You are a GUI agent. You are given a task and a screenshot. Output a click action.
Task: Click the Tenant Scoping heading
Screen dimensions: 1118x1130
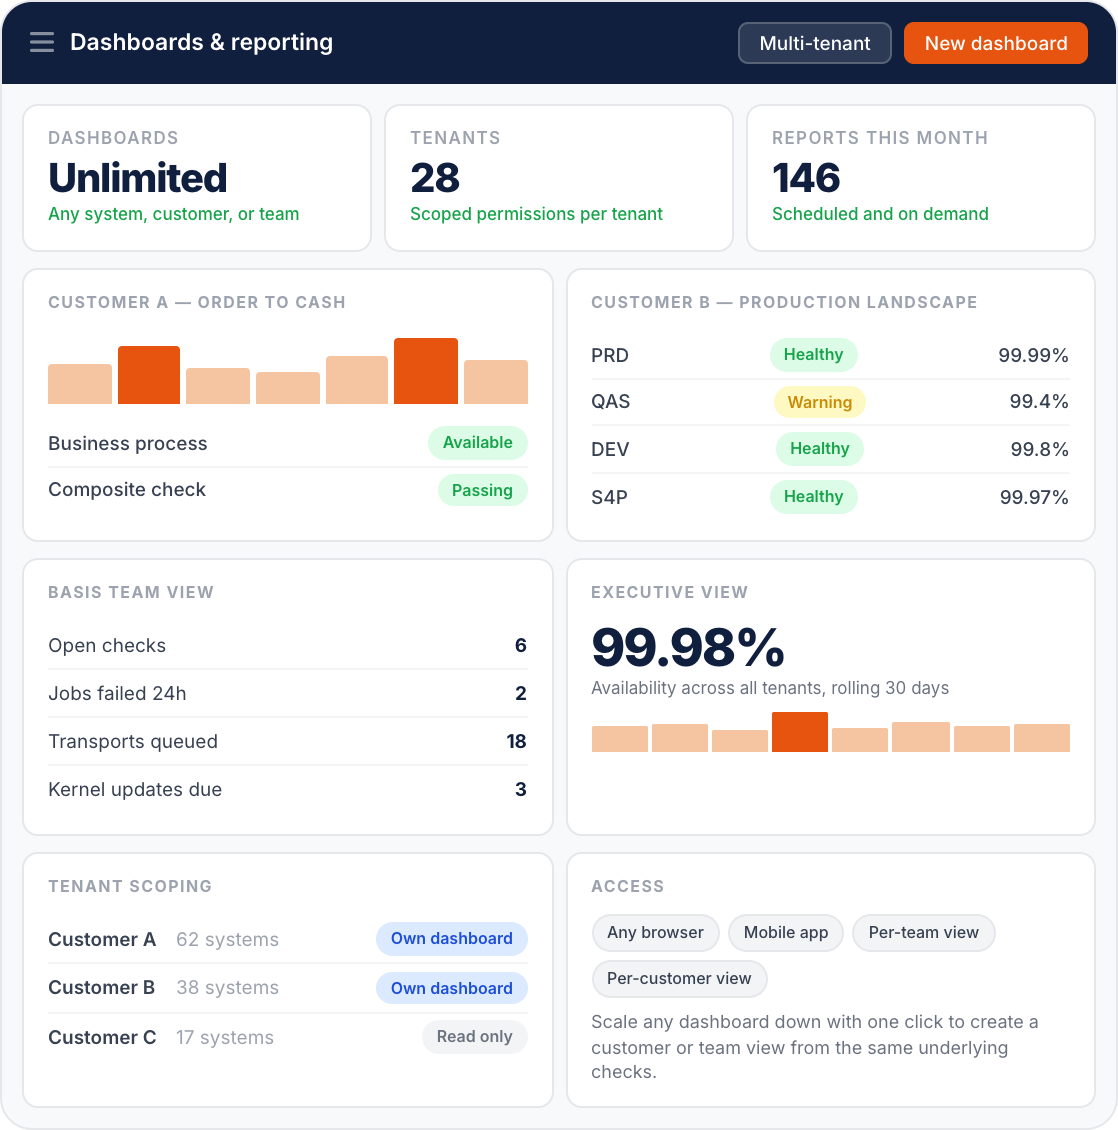tap(130, 886)
